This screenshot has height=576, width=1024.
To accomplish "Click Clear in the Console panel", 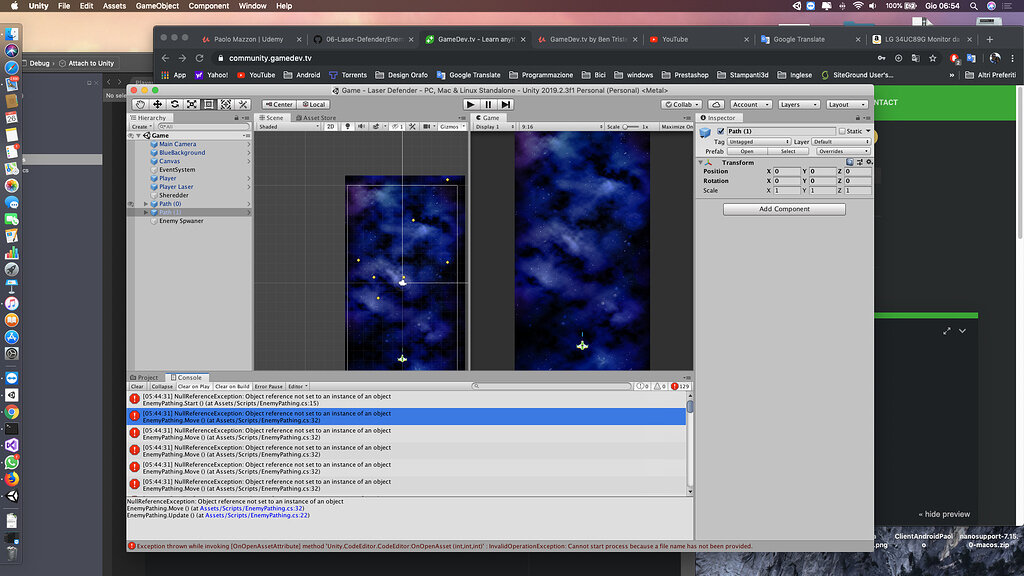I will click(137, 386).
